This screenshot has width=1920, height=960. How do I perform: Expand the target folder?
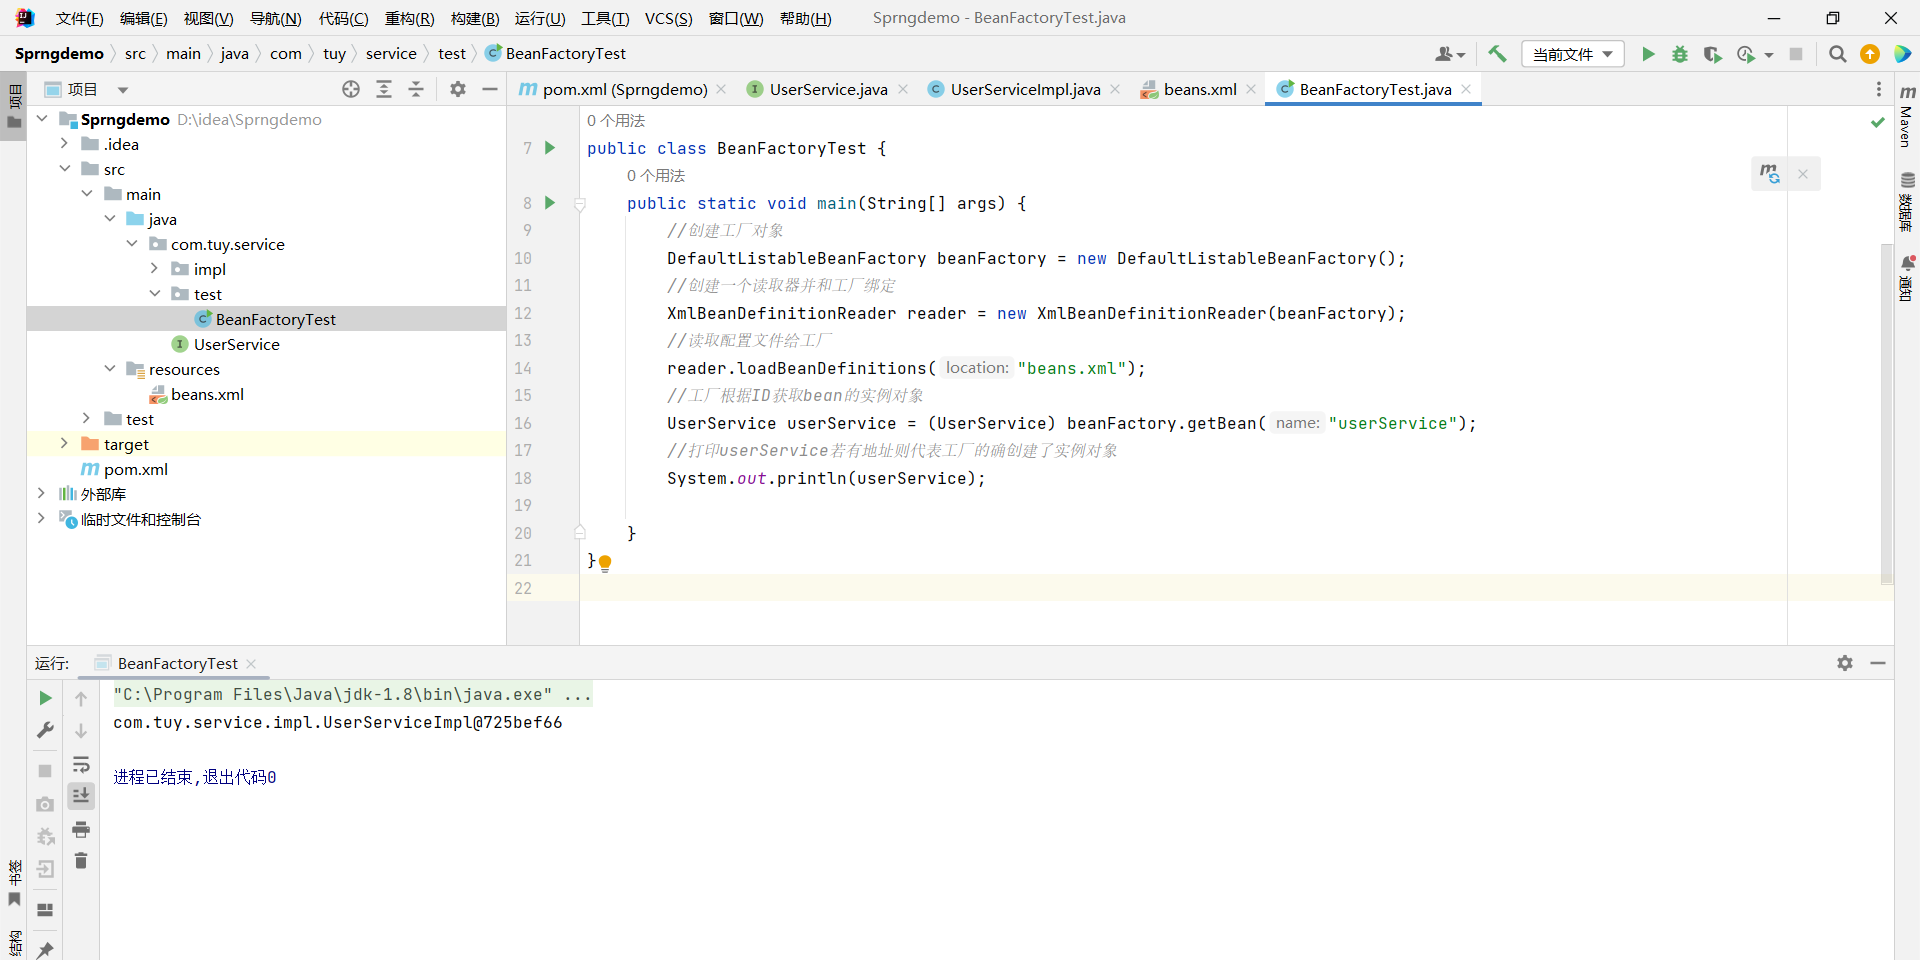(x=65, y=444)
